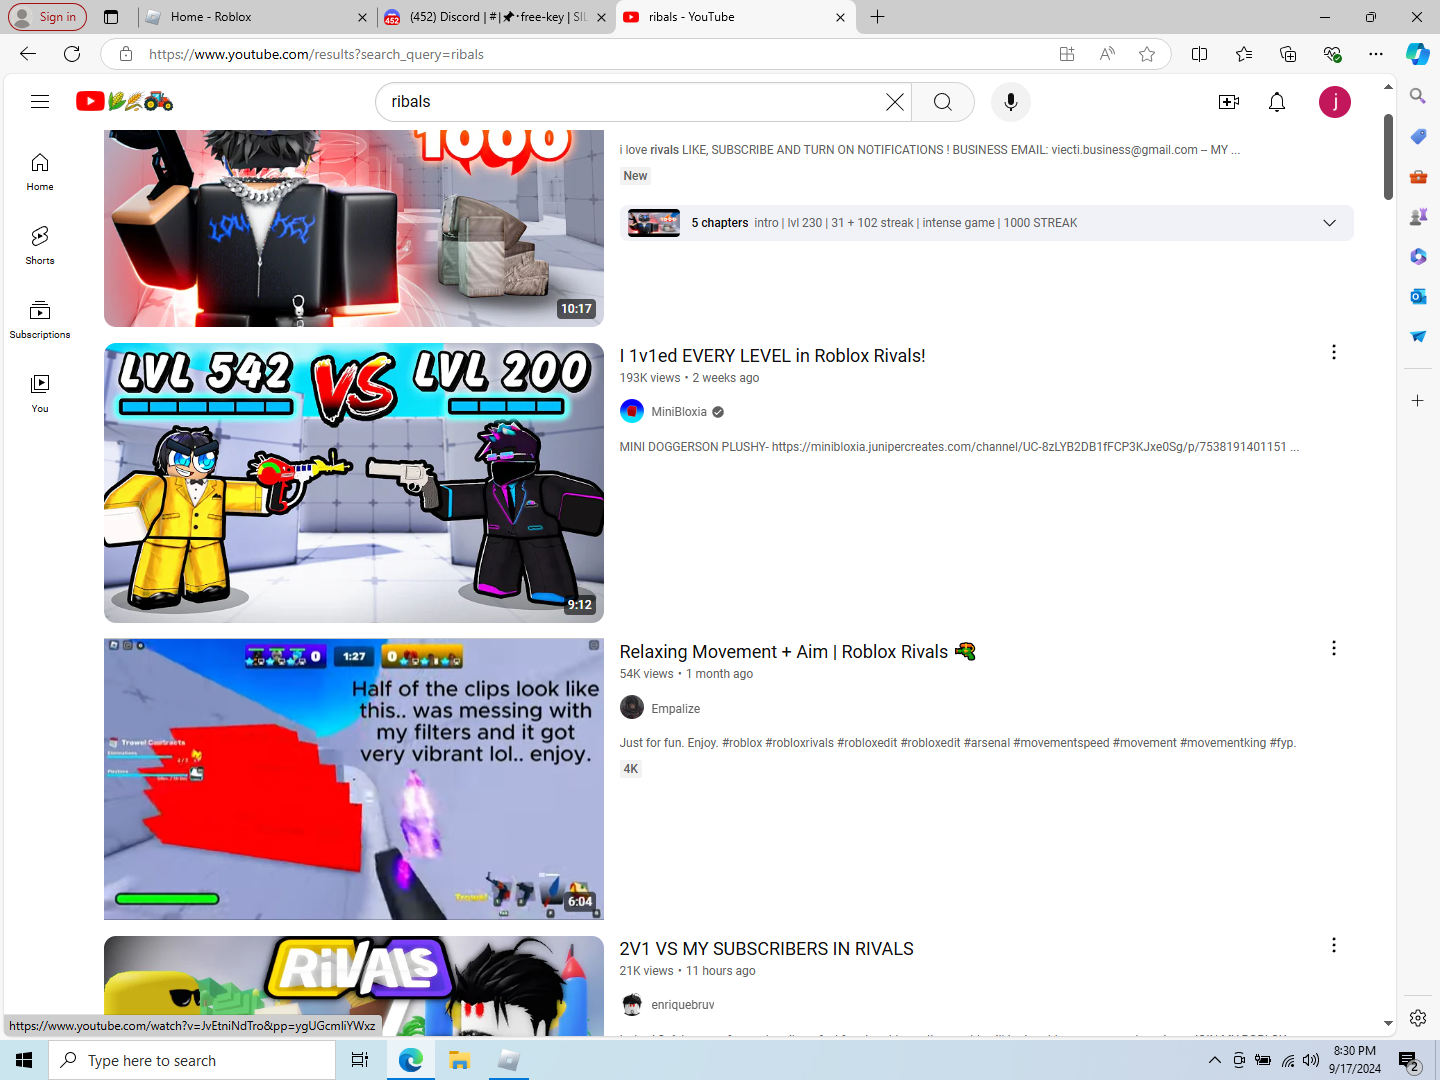Open the Outlook icon in the Edge sidebar
This screenshot has width=1440, height=1080.
(x=1418, y=296)
